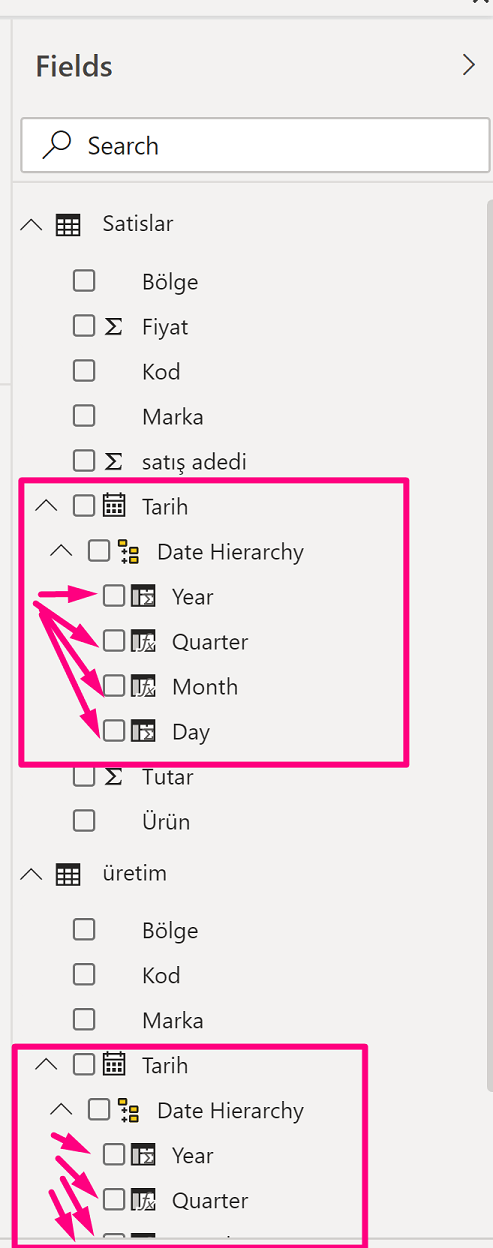This screenshot has height=1248, width=493.
Task: Click the satış adedi field name
Action: pyautogui.click(x=194, y=461)
